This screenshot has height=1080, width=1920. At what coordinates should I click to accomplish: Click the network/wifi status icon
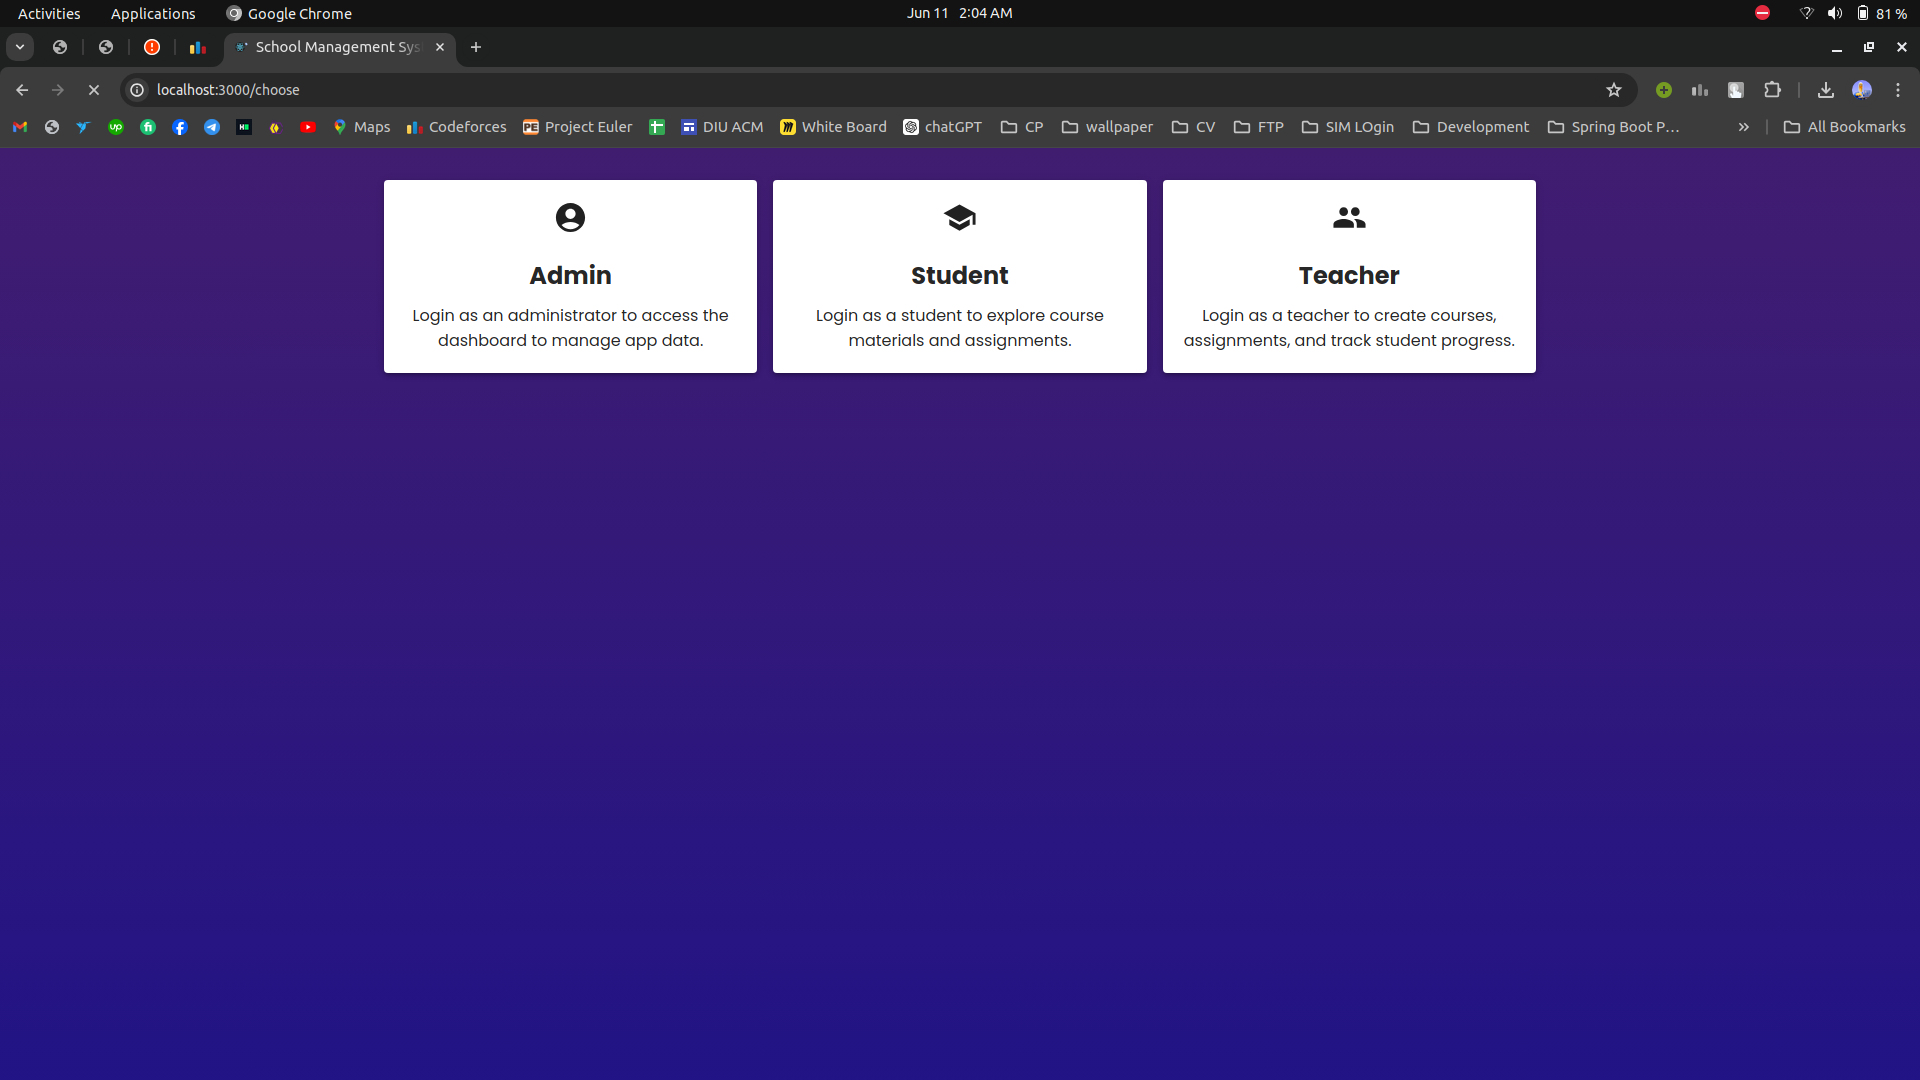(x=1803, y=13)
